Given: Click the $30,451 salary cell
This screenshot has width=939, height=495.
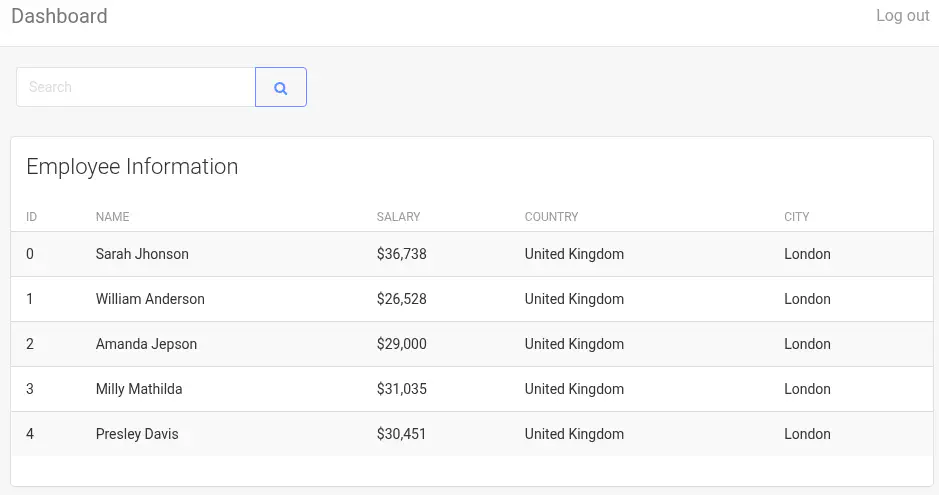Looking at the screenshot, I should [x=401, y=434].
